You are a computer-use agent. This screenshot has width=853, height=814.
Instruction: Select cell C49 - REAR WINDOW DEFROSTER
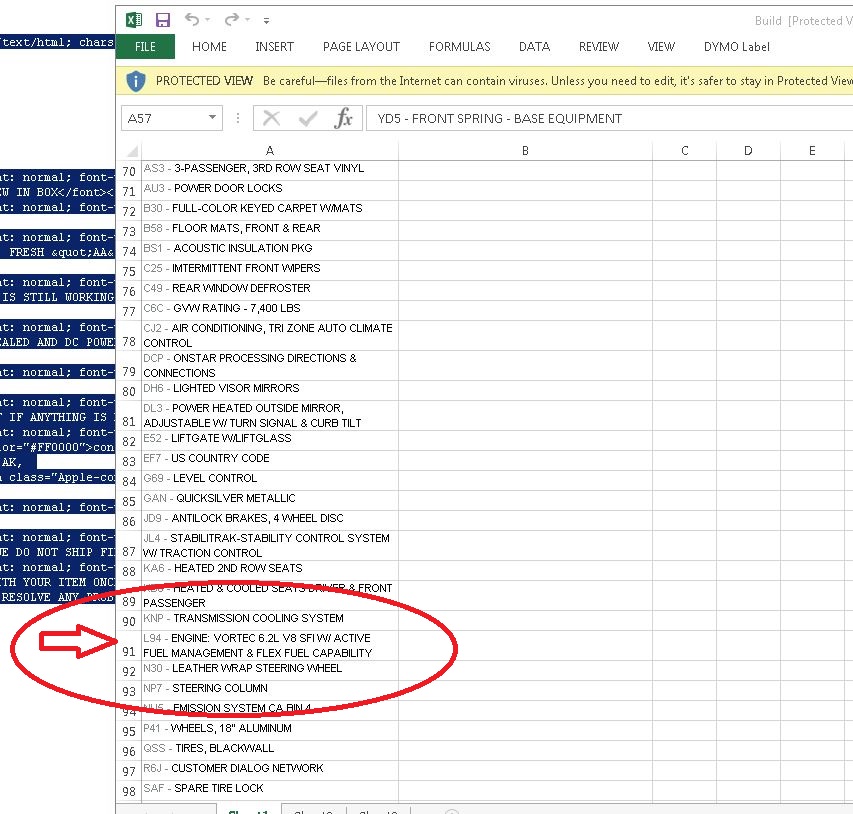click(270, 291)
